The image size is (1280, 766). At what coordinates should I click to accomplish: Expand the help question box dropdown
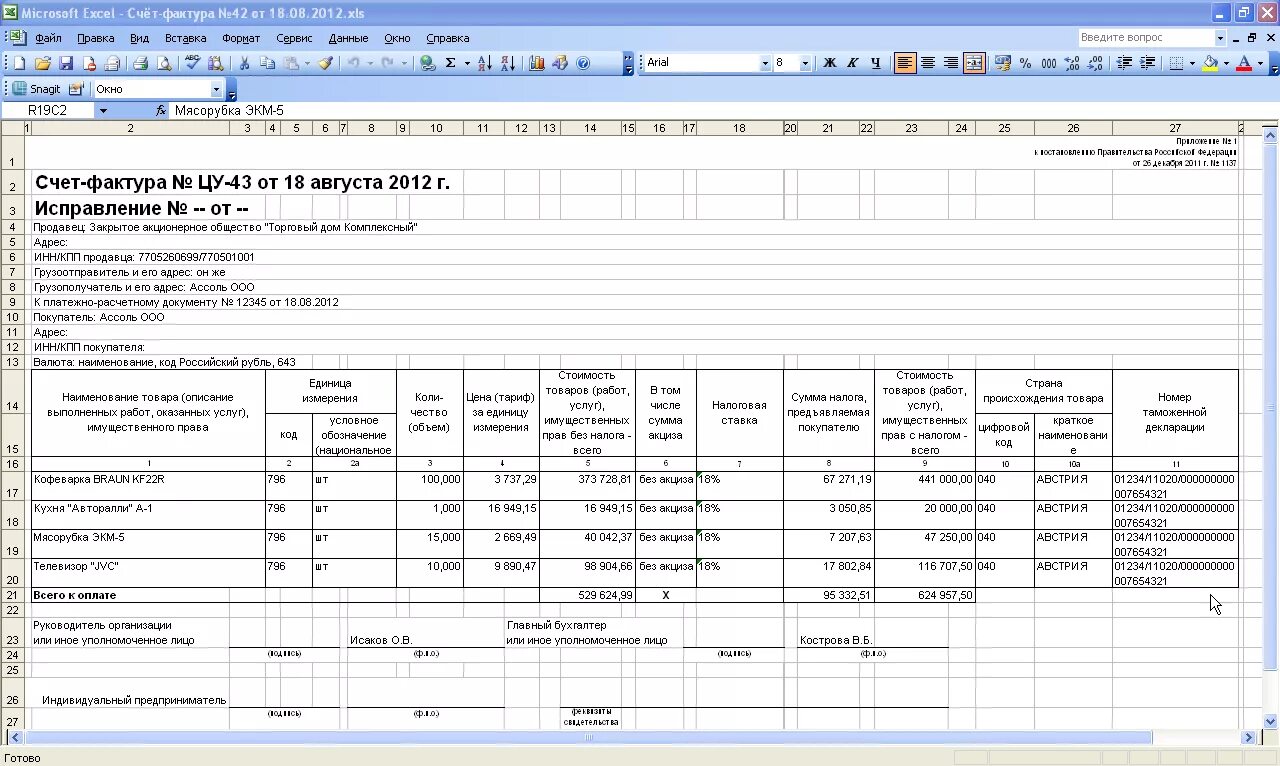click(x=1220, y=38)
